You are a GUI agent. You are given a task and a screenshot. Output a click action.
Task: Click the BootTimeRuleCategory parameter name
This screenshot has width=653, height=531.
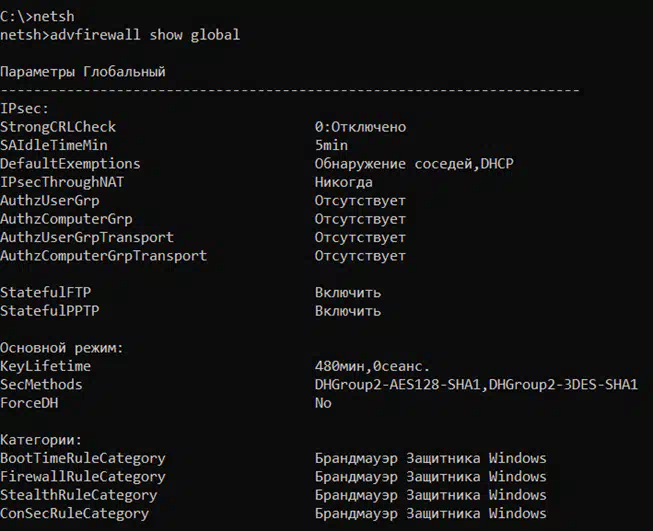tap(83, 458)
